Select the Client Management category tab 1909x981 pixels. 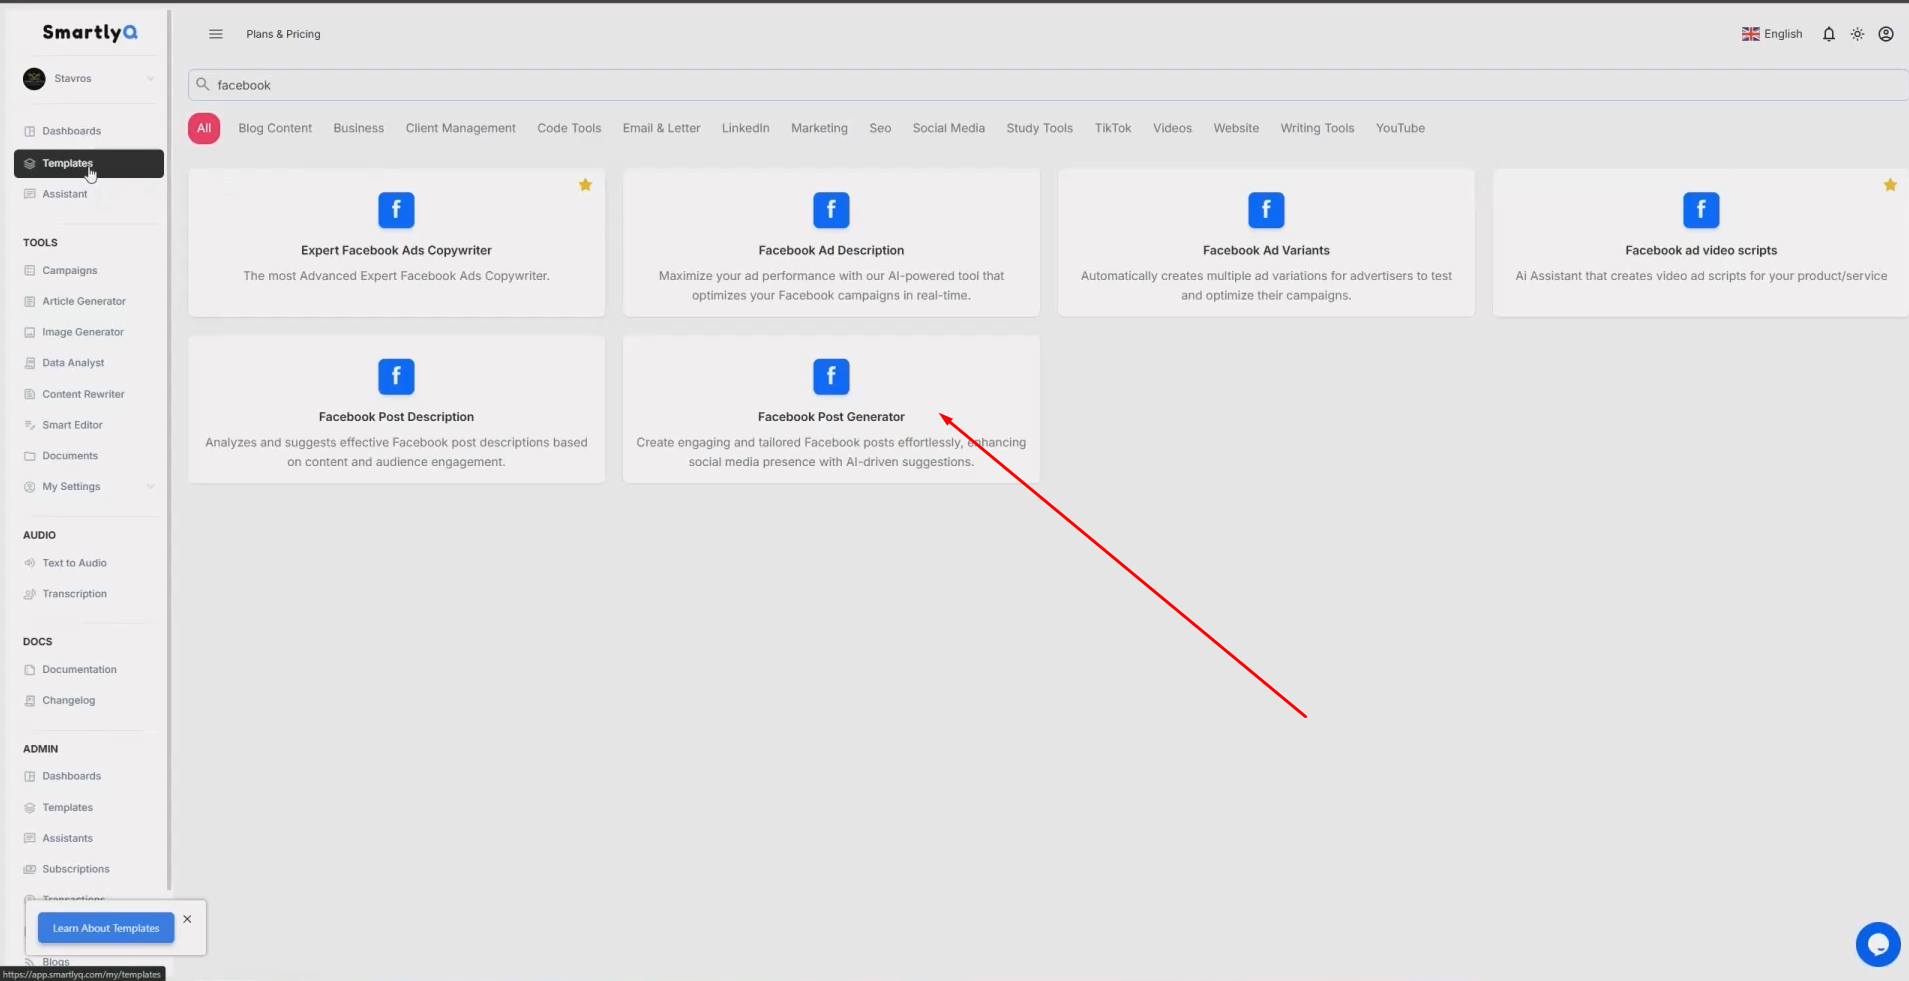coord(461,128)
